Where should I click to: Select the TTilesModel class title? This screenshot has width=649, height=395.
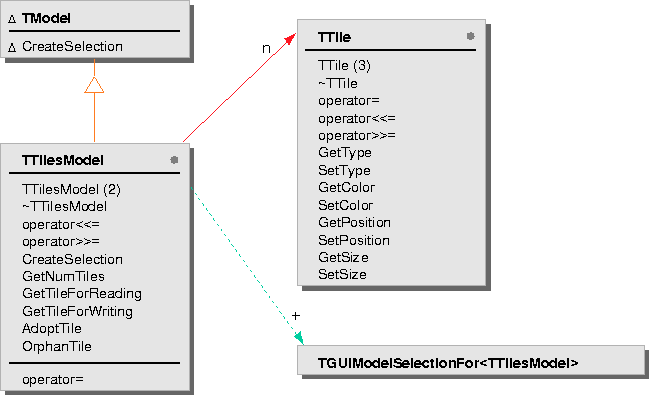pyautogui.click(x=62, y=160)
